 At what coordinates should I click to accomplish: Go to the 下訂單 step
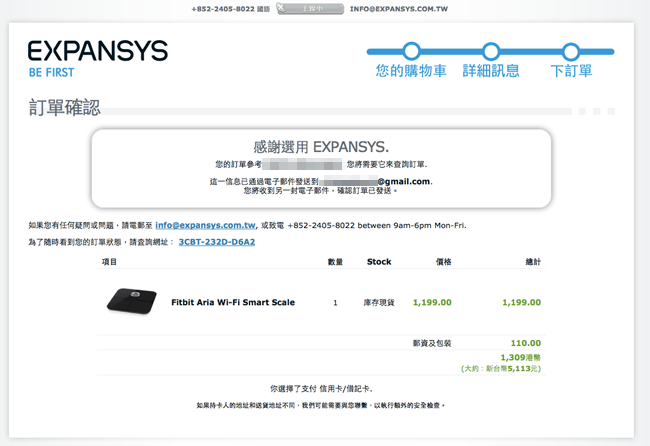[571, 70]
